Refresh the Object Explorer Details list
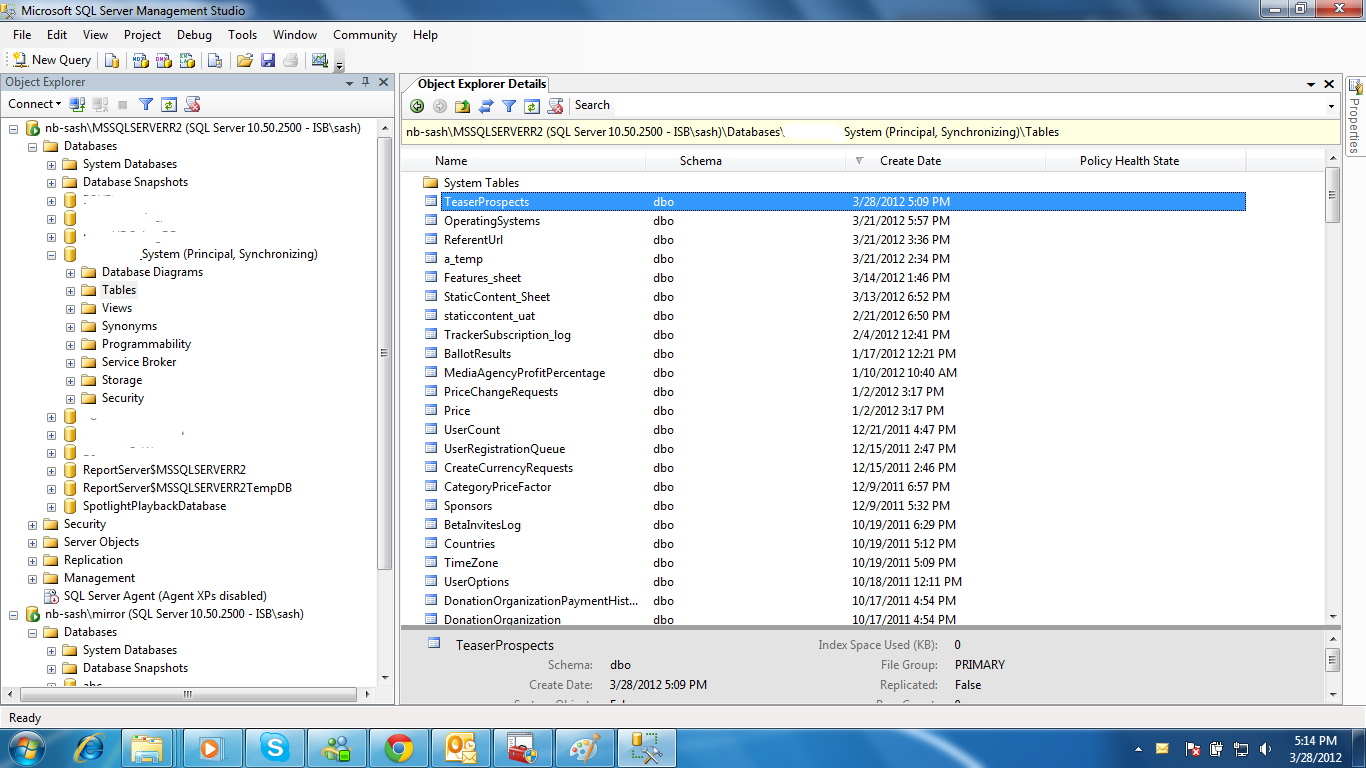Viewport: 1366px width, 768px height. click(x=532, y=106)
